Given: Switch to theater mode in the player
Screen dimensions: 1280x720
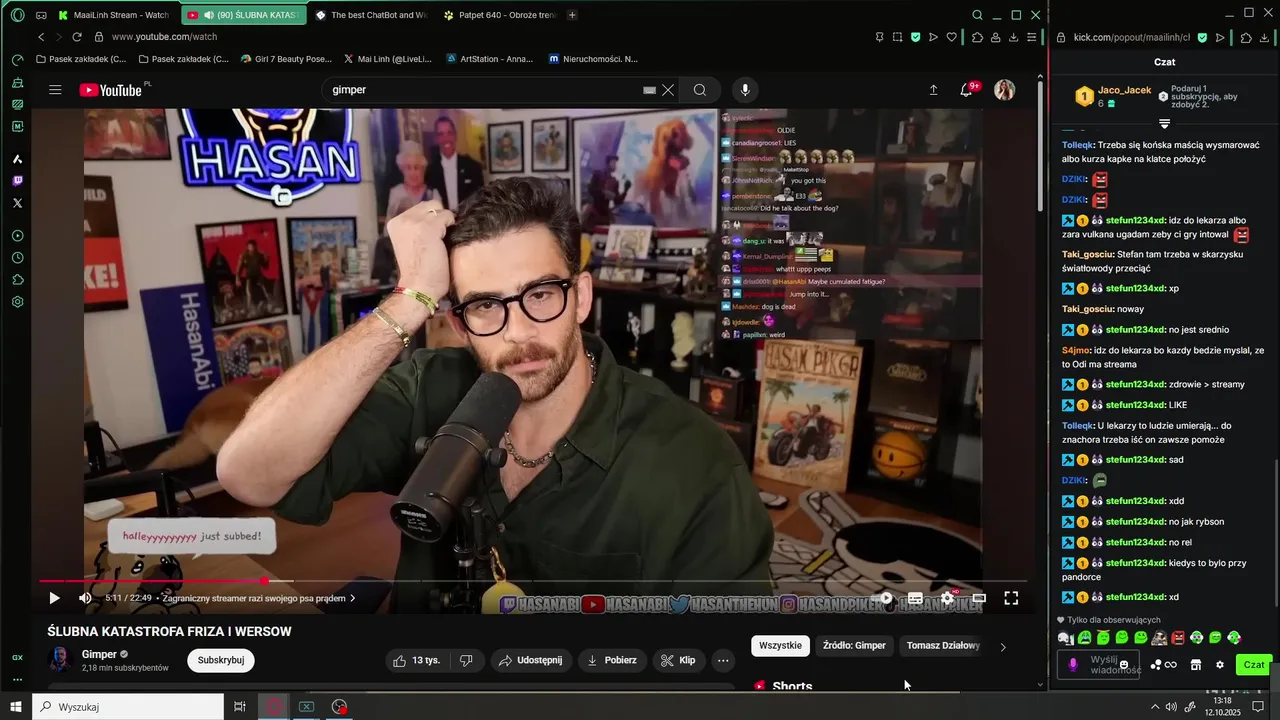Looking at the screenshot, I should coord(979,598).
